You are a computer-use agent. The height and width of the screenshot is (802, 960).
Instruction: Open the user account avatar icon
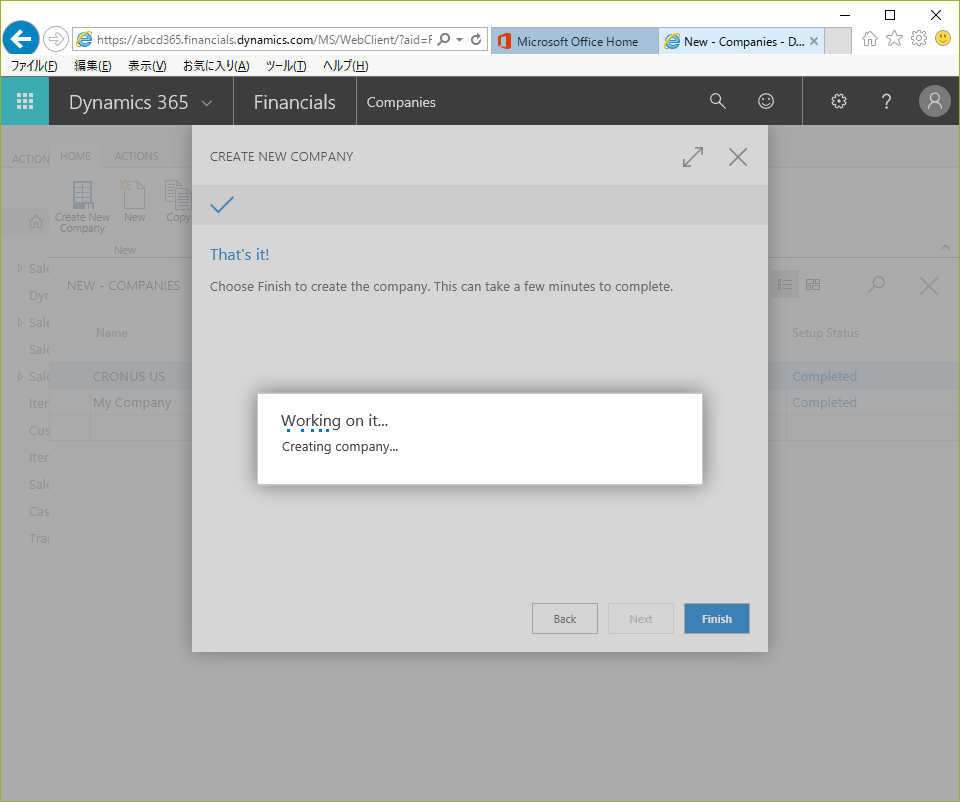(x=934, y=101)
